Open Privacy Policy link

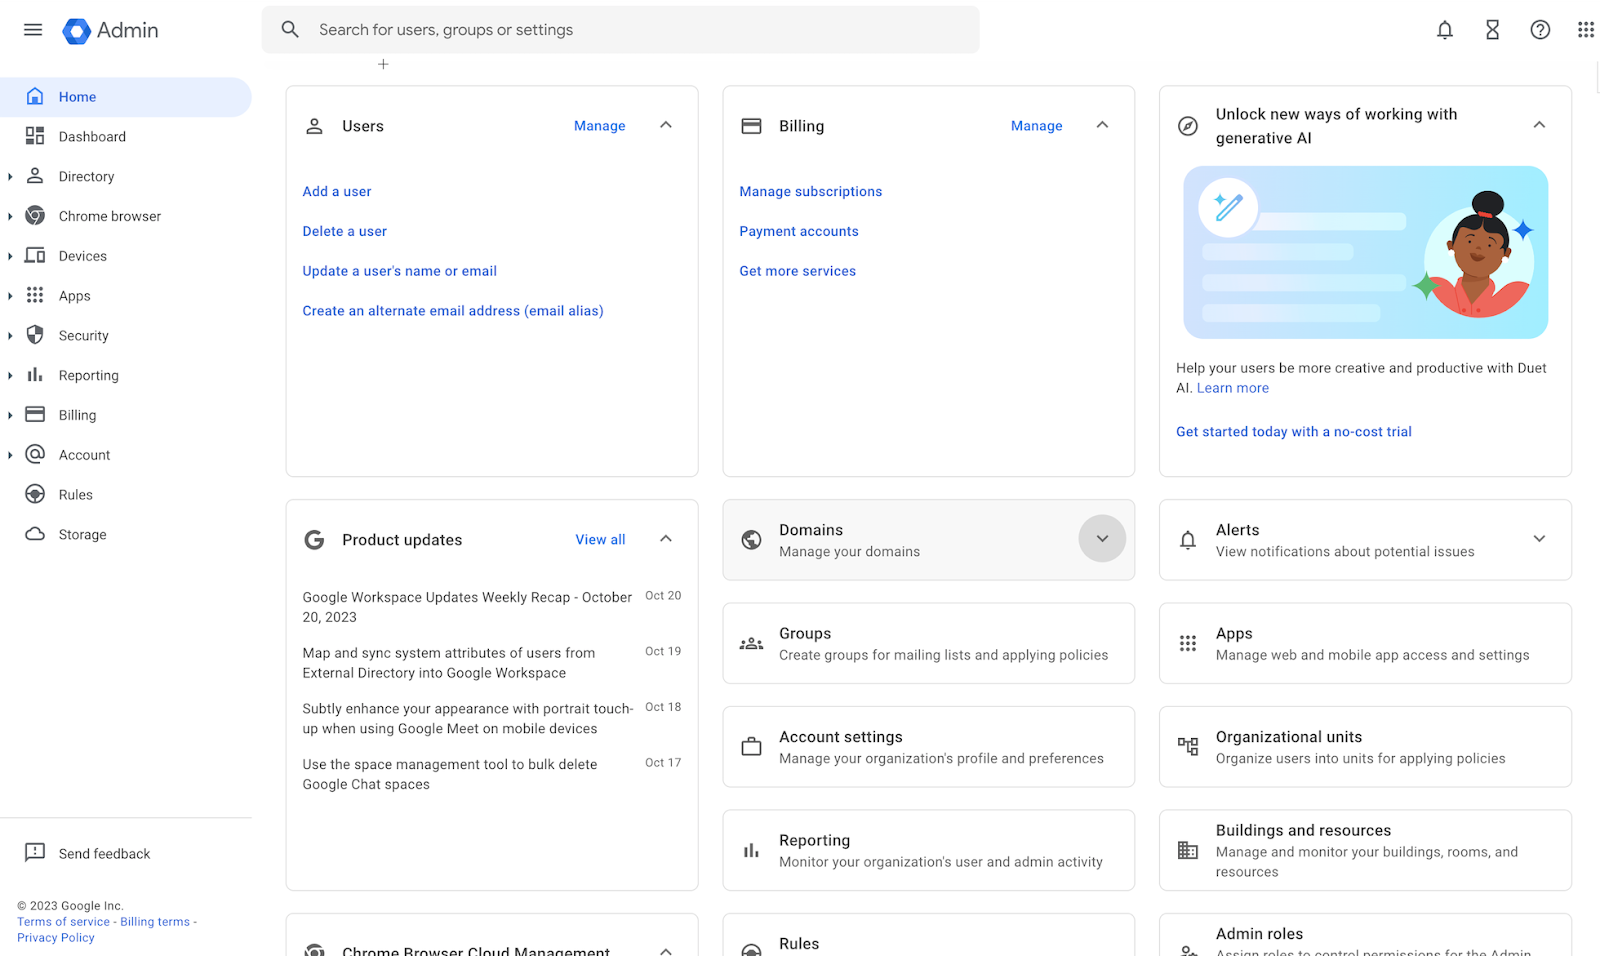pyautogui.click(x=56, y=938)
